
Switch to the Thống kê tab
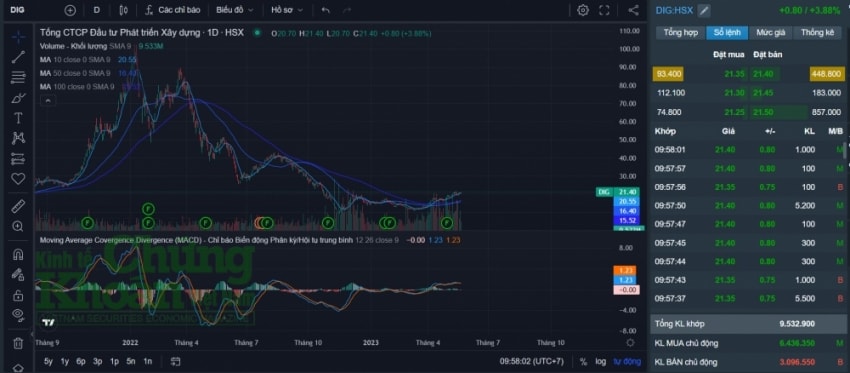[x=817, y=33]
